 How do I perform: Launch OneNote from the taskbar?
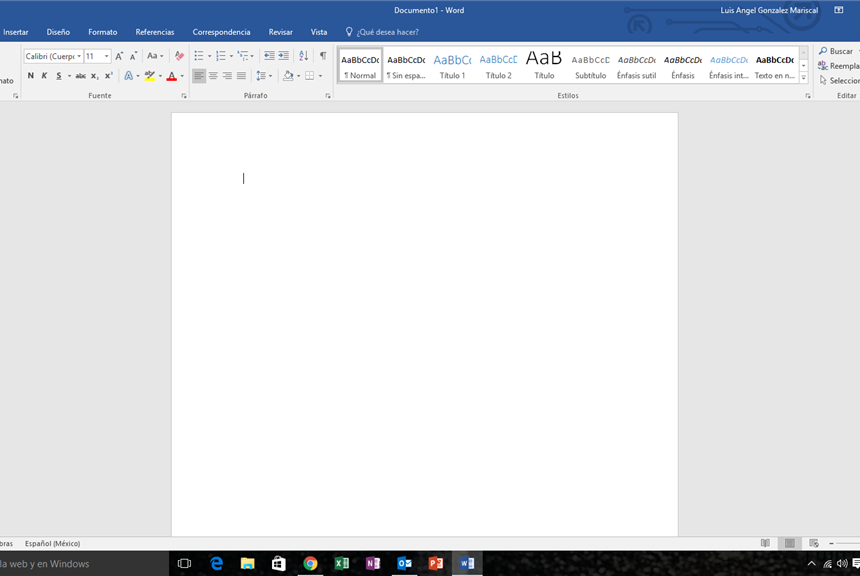point(373,563)
